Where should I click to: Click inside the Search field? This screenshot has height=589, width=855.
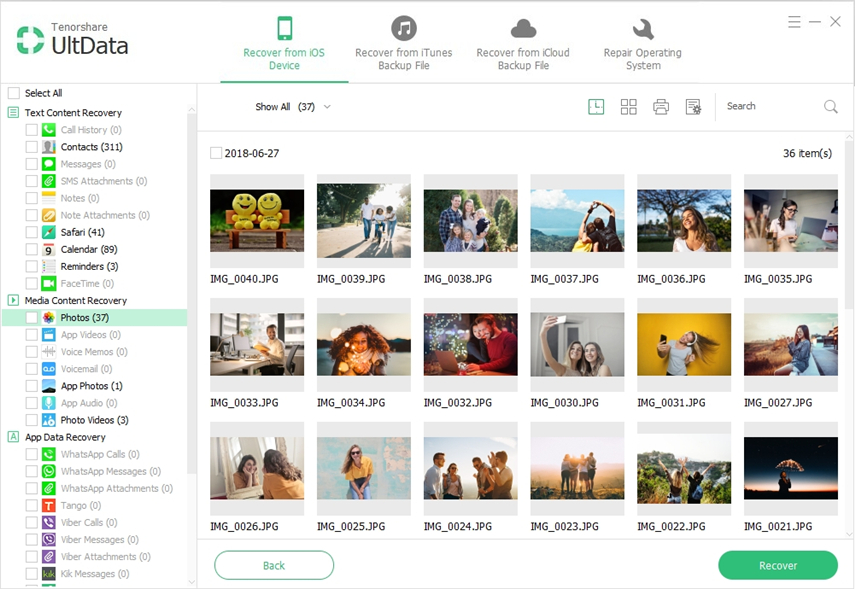772,106
